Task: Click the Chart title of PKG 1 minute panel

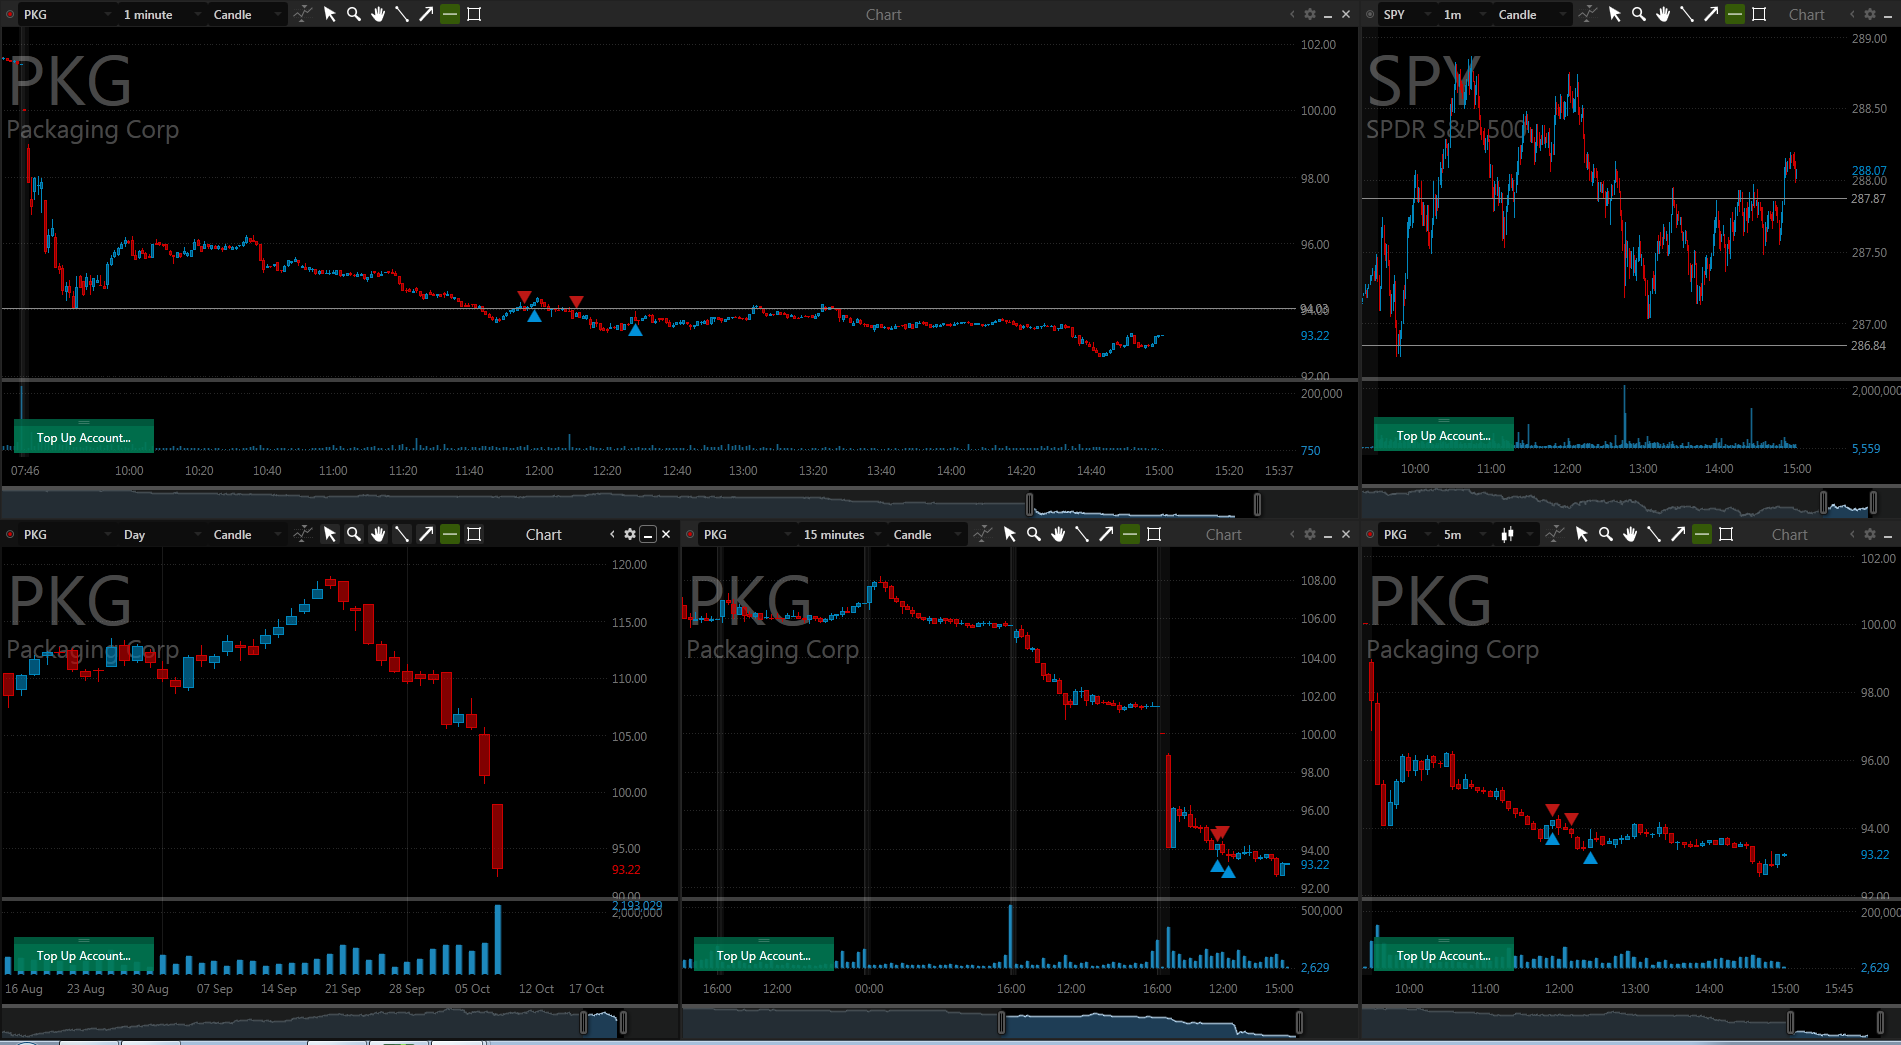Action: point(883,14)
